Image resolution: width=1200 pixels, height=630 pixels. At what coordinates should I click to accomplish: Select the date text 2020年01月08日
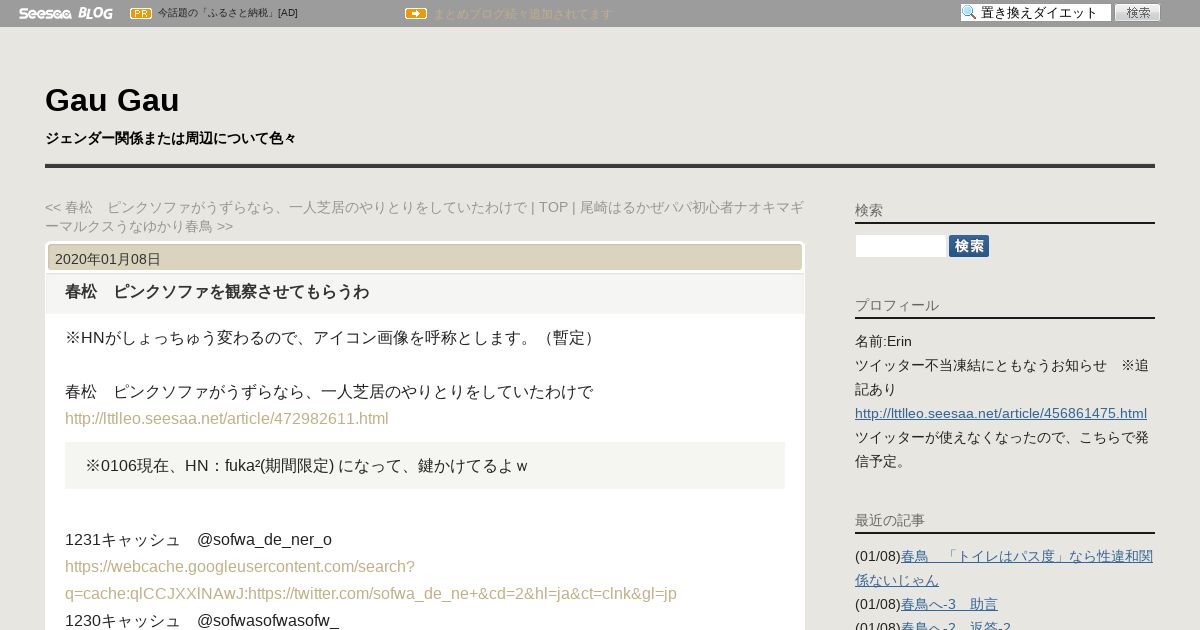pyautogui.click(x=108, y=259)
